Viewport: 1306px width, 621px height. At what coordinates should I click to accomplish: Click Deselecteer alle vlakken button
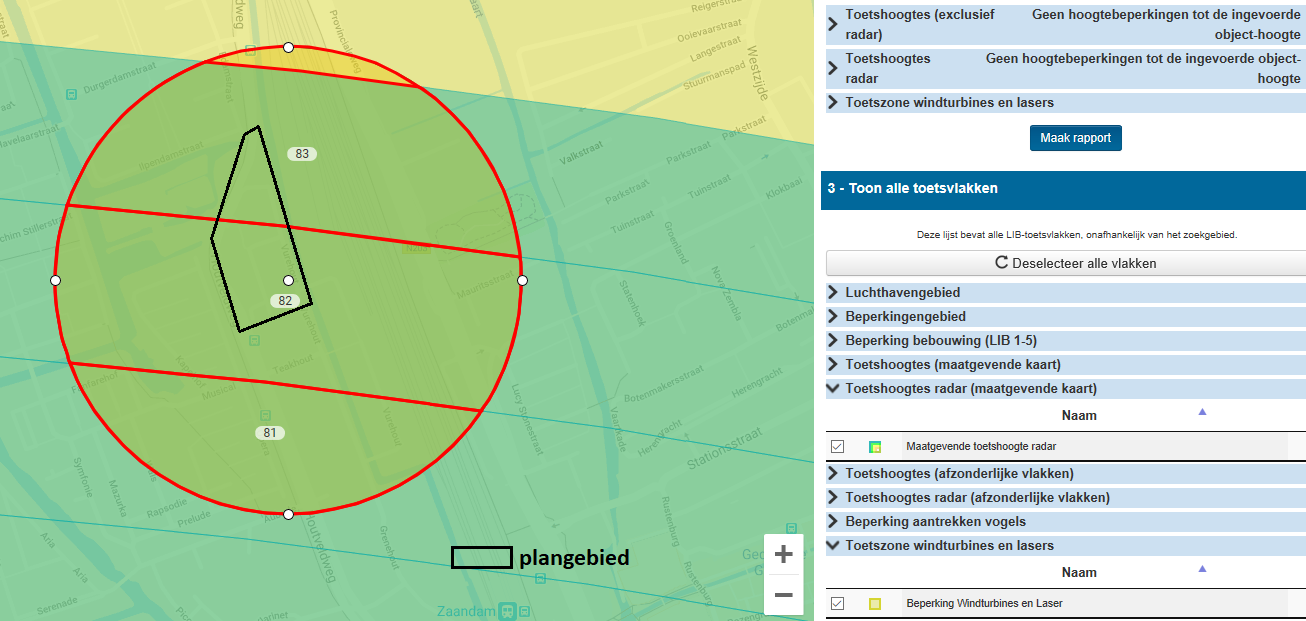pos(1065,264)
